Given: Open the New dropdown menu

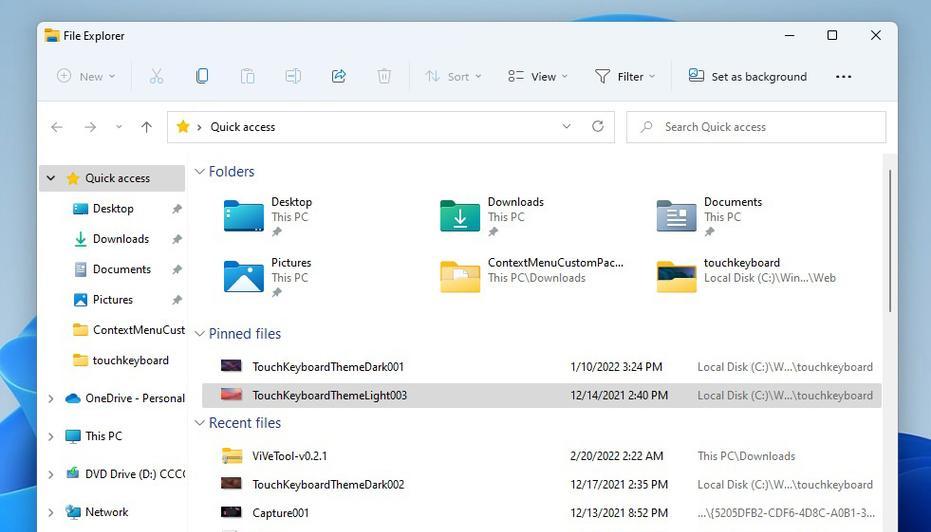Looking at the screenshot, I should coord(86,77).
